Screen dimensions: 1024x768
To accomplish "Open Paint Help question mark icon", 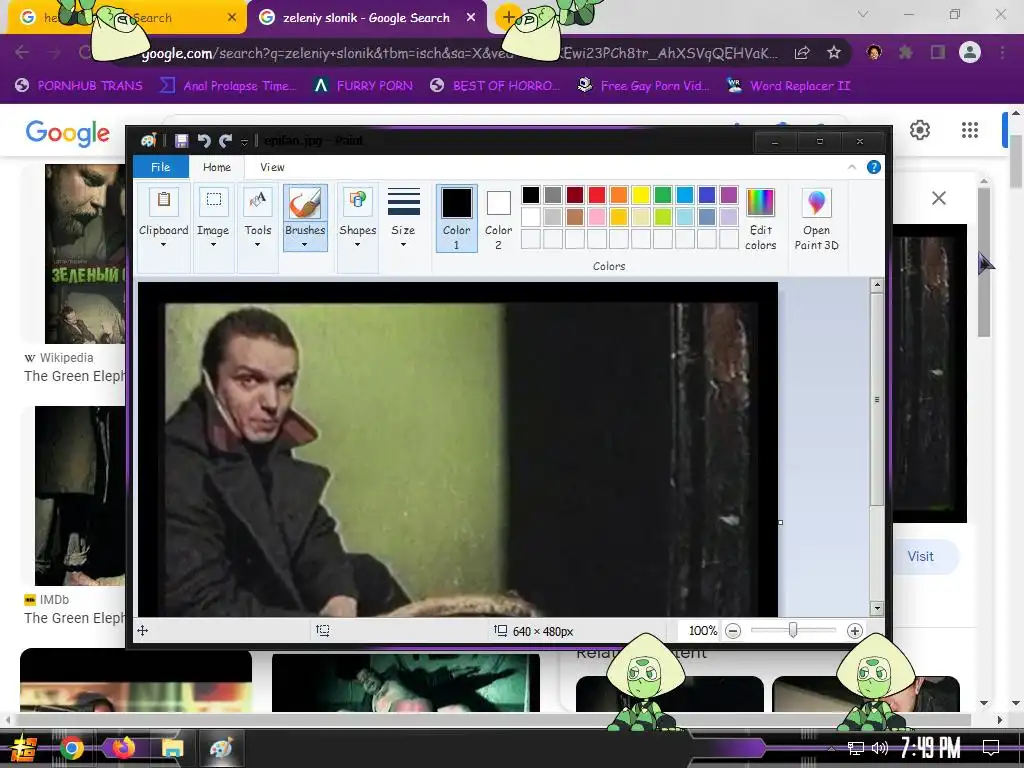I will point(873,167).
